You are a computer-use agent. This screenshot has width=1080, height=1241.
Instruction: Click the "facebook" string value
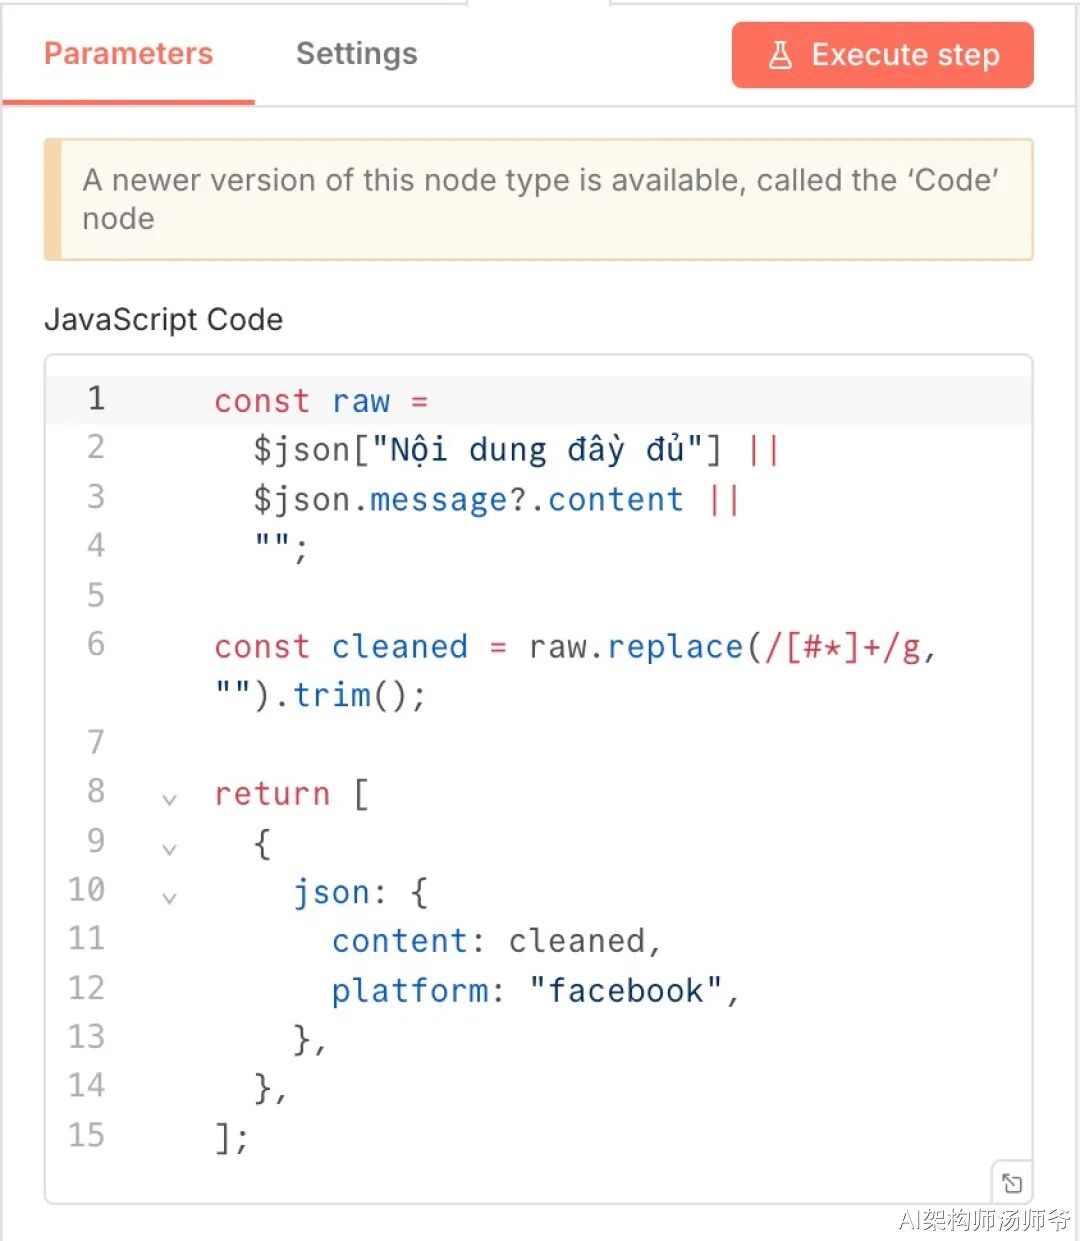pos(625,991)
